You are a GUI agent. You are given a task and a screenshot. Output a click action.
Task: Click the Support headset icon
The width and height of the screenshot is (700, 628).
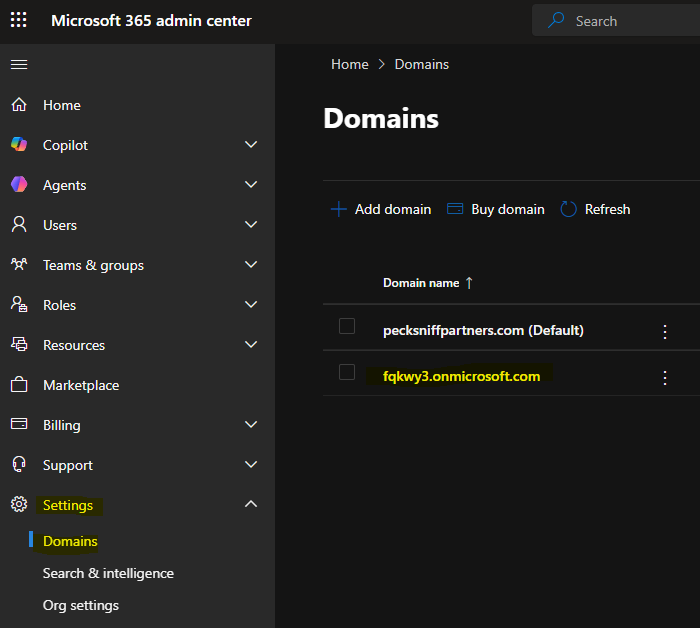point(19,464)
